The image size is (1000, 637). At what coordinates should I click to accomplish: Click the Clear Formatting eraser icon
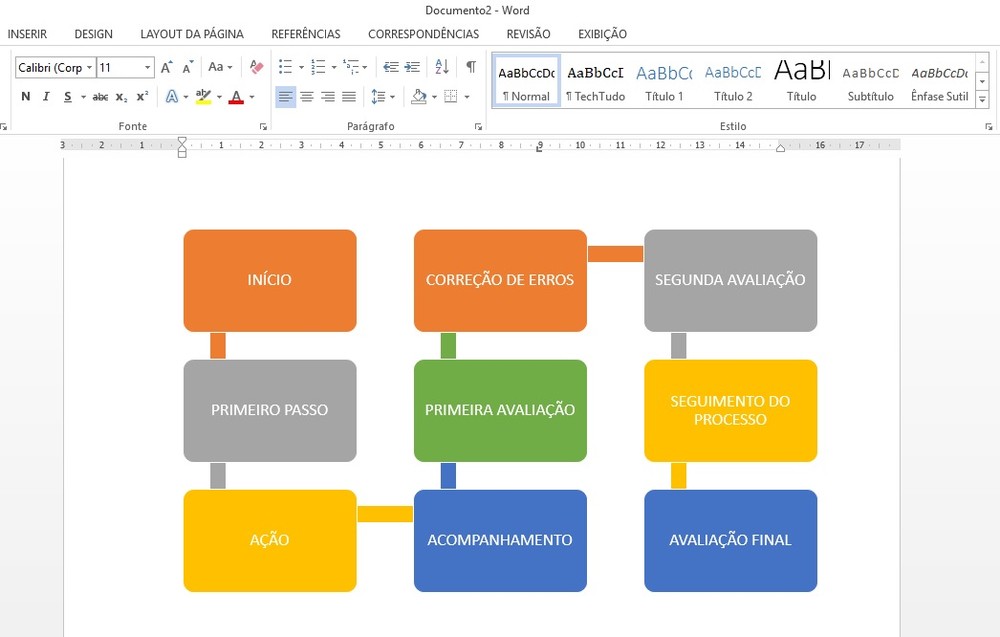click(x=257, y=68)
